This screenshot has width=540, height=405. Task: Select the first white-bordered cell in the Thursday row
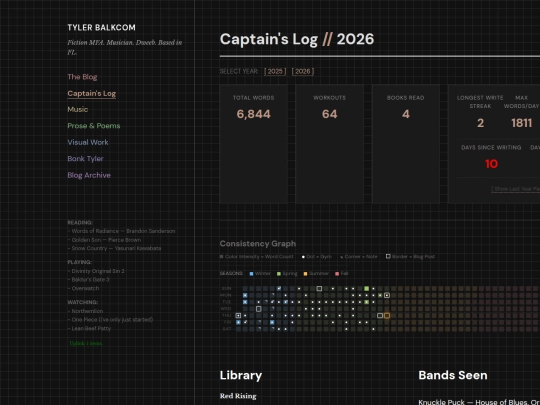pyautogui.click(x=238, y=315)
